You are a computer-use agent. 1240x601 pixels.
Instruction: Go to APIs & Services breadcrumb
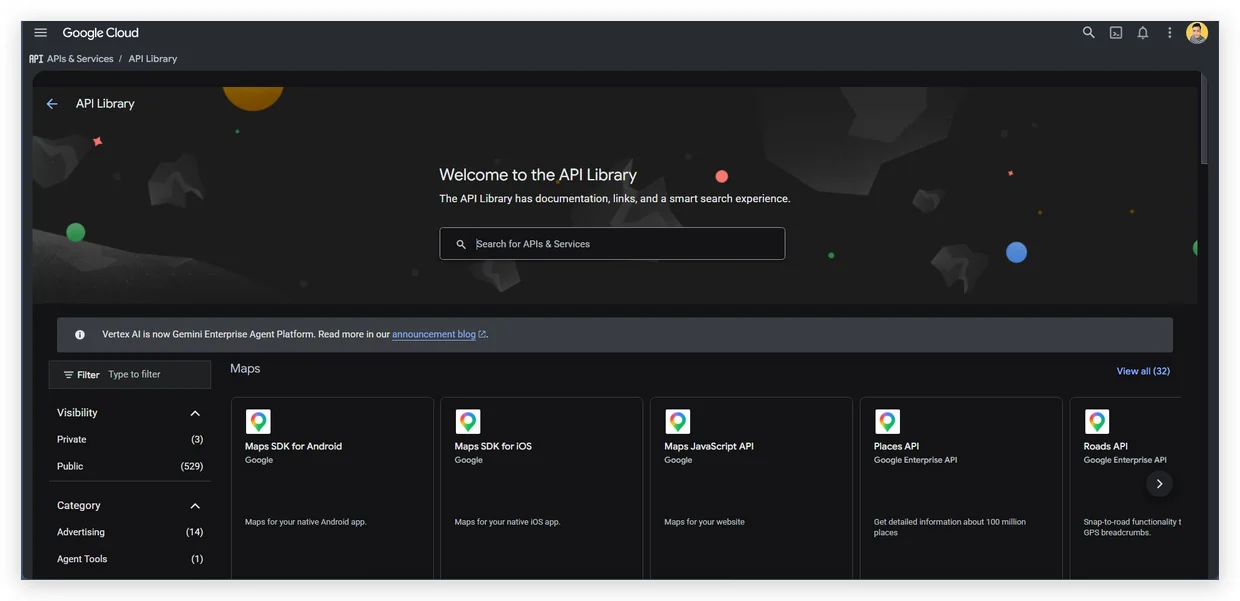pyautogui.click(x=80, y=59)
